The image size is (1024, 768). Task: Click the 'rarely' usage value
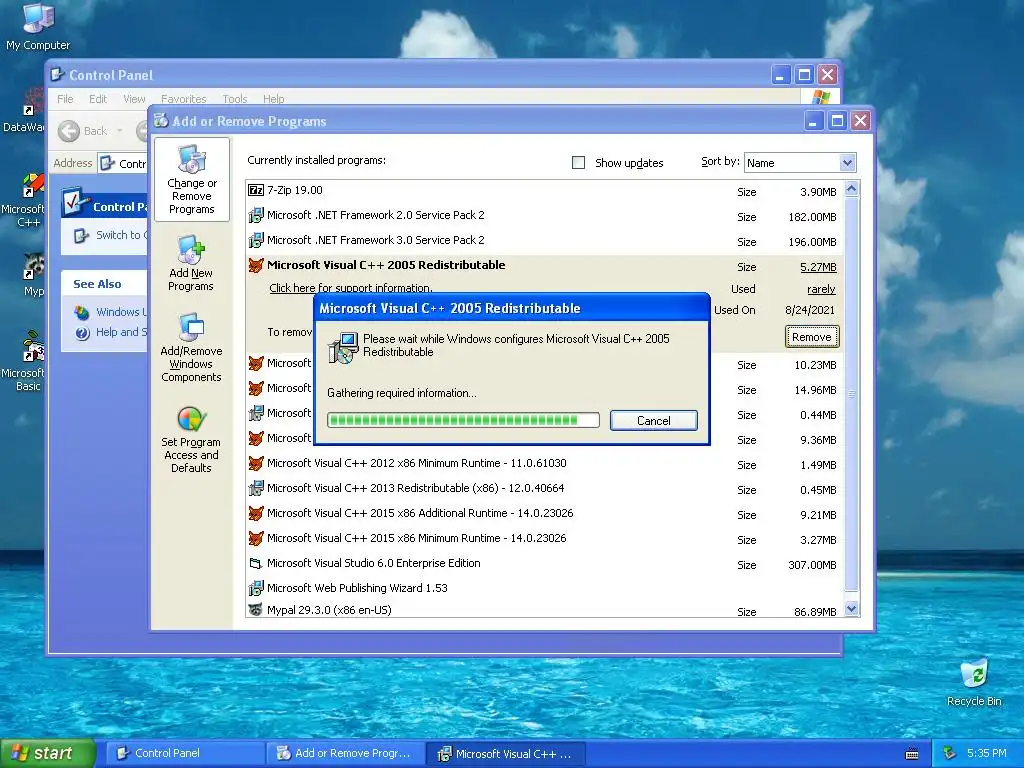[821, 289]
